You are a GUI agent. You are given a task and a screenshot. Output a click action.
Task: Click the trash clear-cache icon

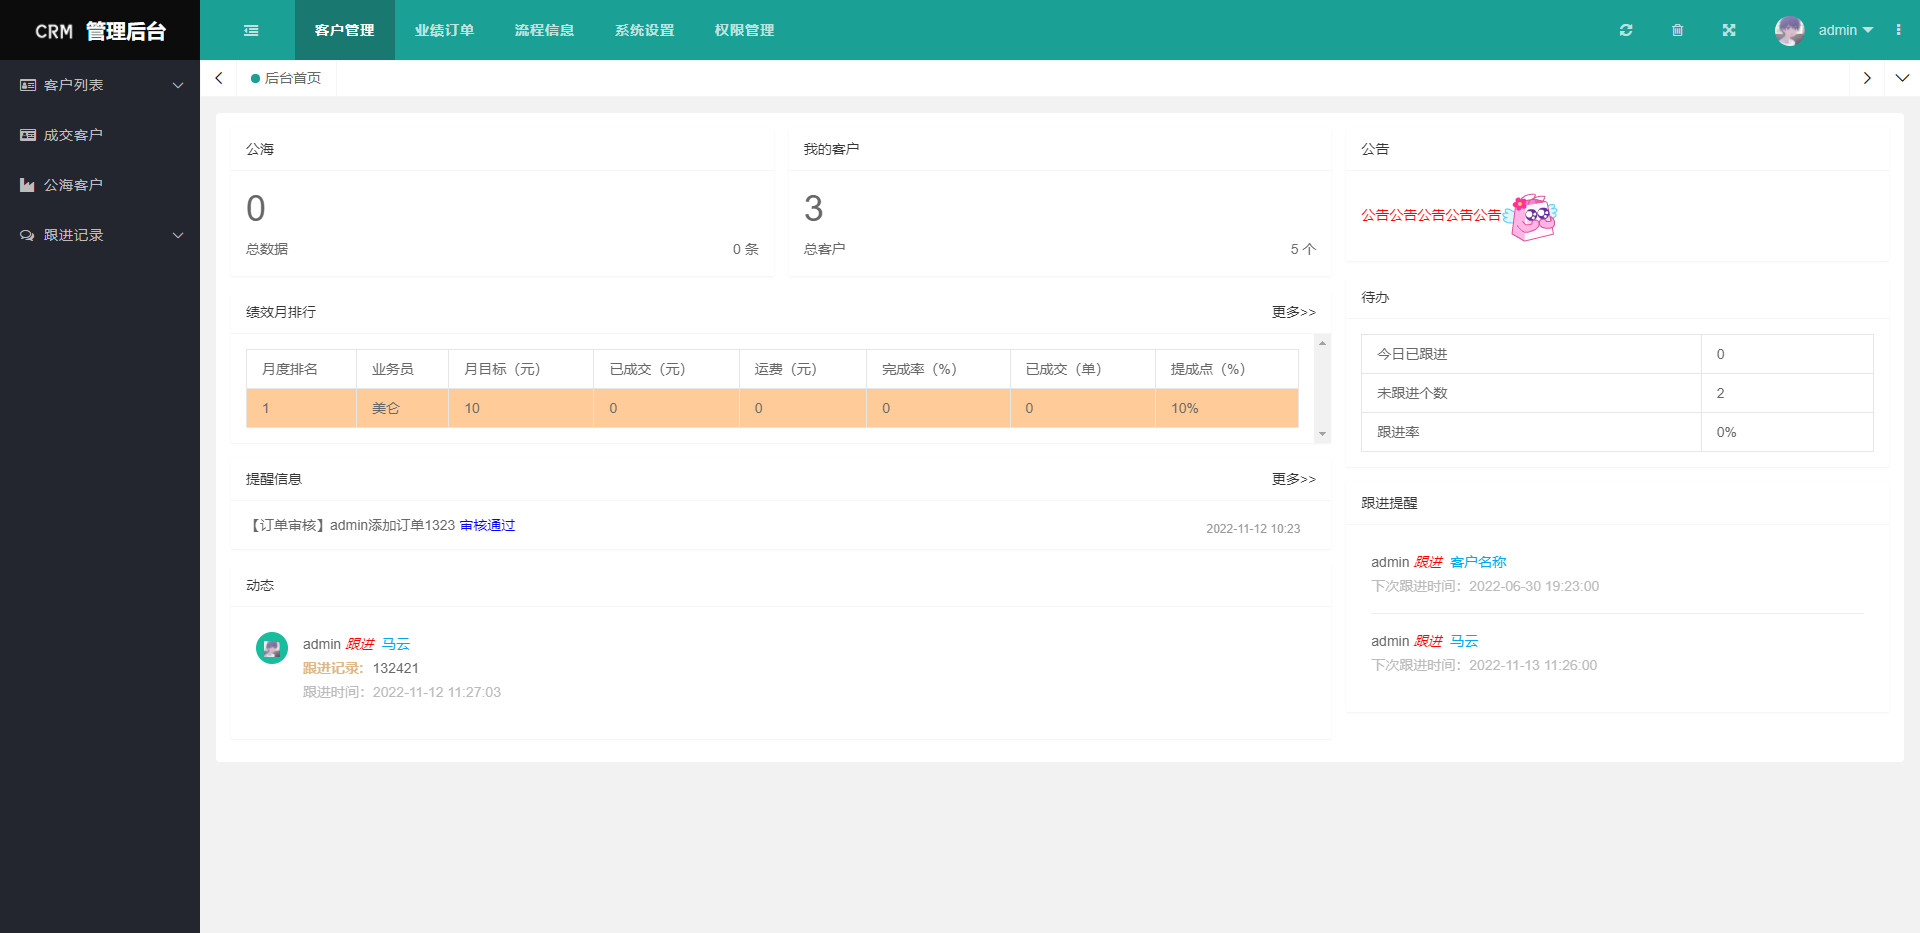click(x=1677, y=30)
